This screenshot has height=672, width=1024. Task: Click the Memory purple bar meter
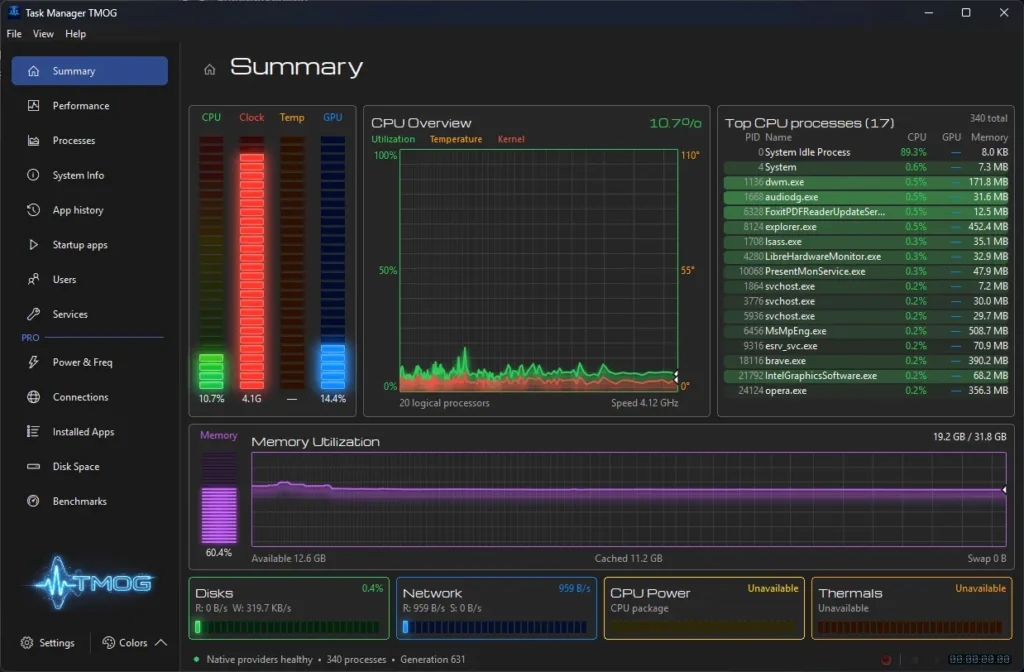coord(219,498)
